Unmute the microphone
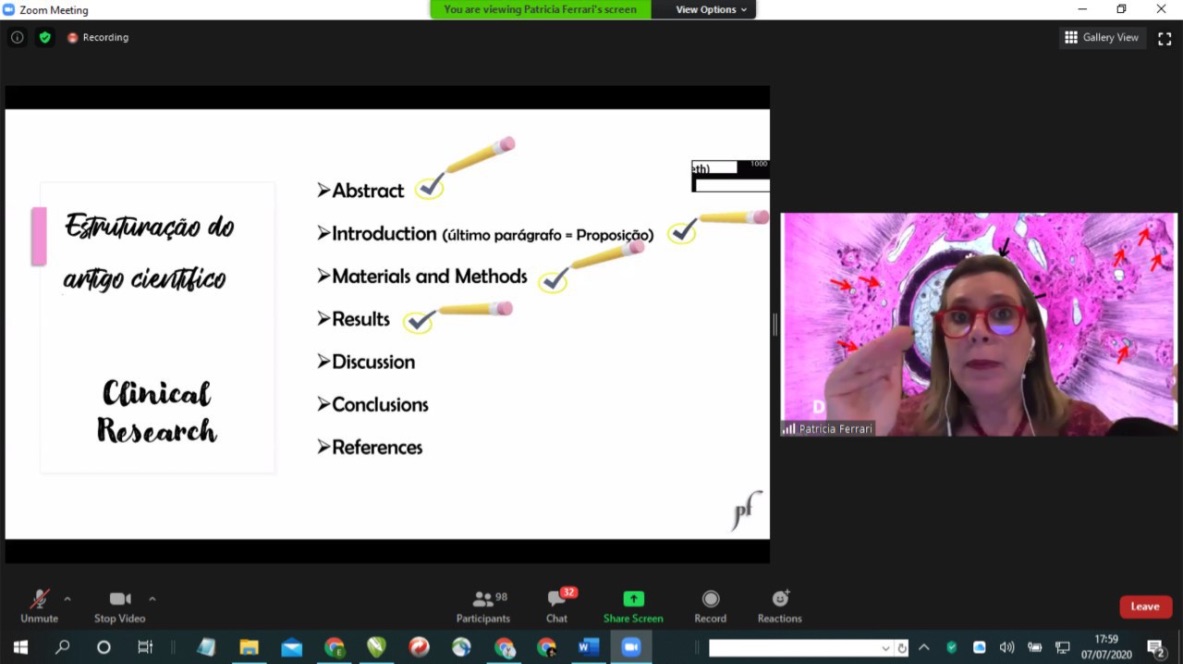The image size is (1183, 664). pos(39,605)
